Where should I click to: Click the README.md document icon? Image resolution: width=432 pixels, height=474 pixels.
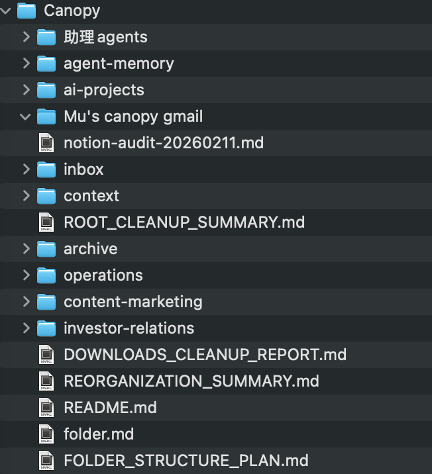[46, 408]
